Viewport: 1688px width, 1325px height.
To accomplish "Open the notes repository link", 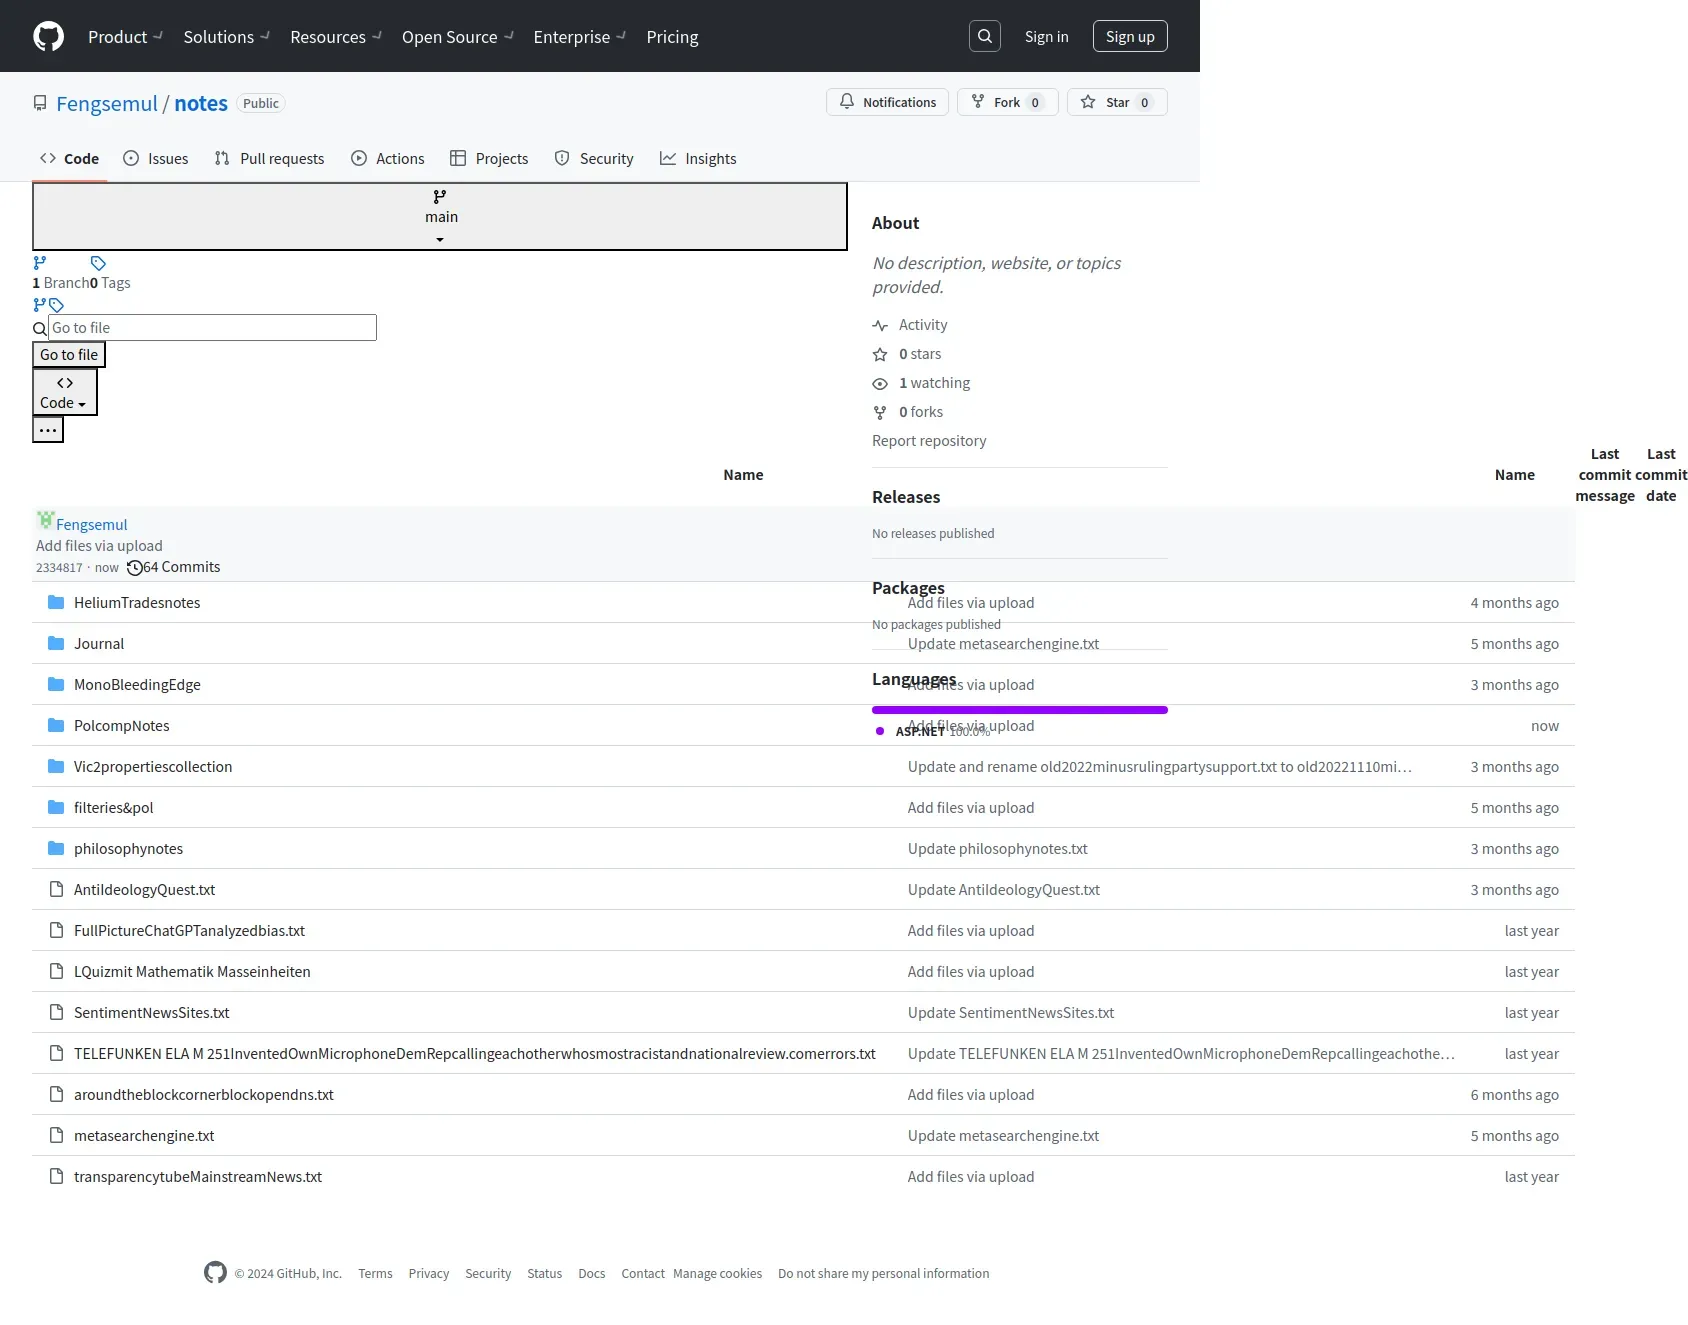I will coord(201,103).
